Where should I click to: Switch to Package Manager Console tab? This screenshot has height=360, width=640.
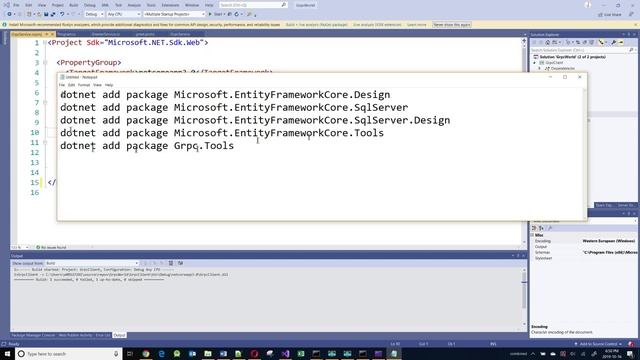[x=33, y=335]
